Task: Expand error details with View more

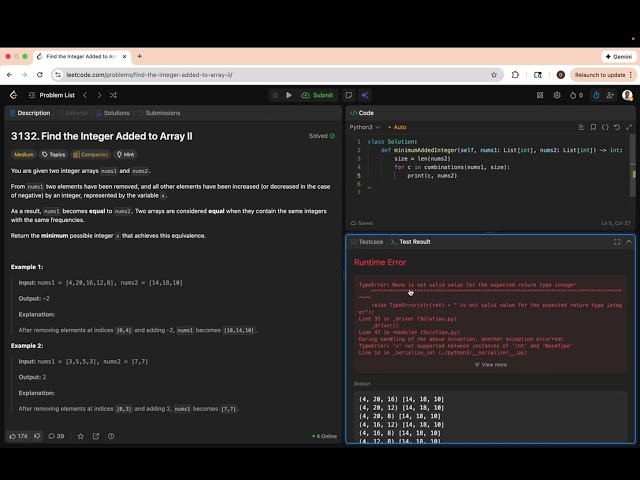Action: coord(490,364)
